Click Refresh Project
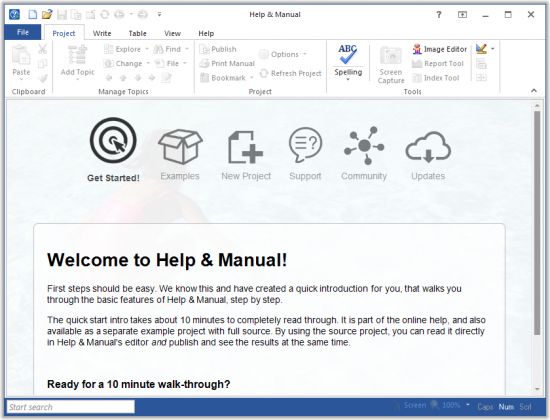Viewport: 550px width, 420px height. [291, 73]
